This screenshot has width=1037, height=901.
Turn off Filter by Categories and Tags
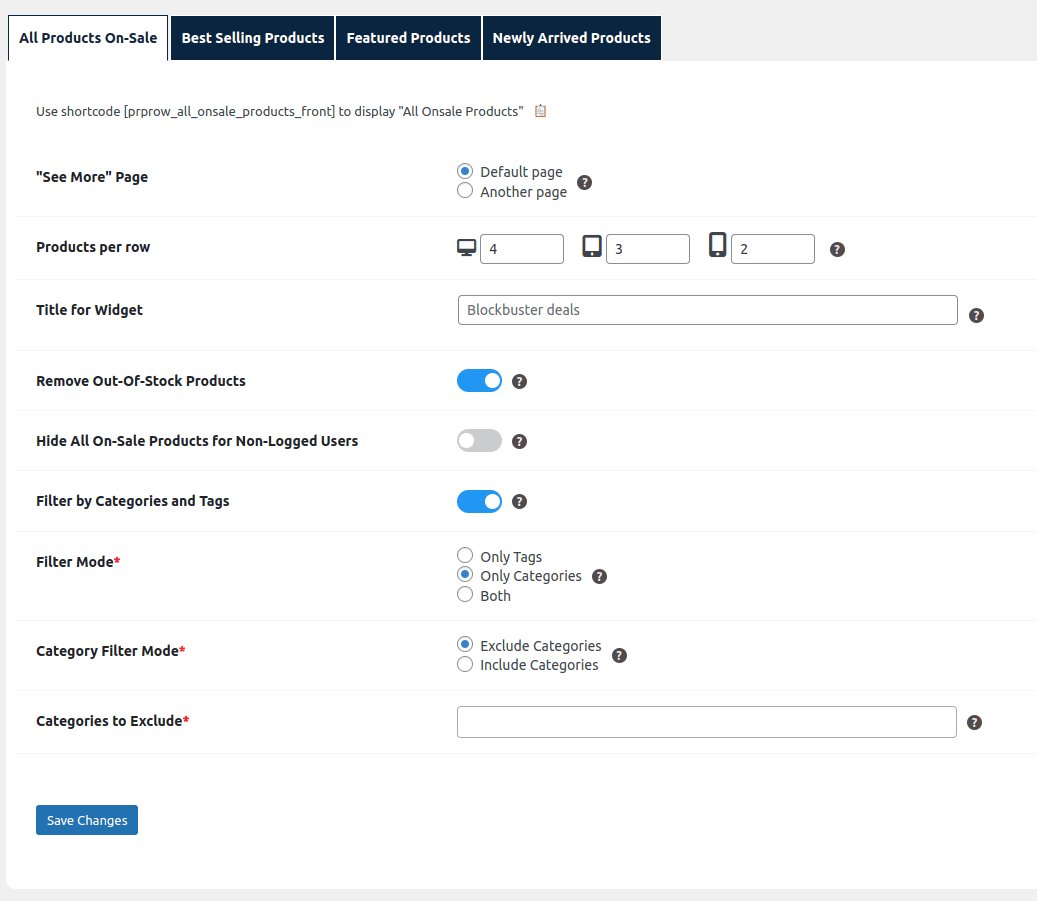tap(479, 501)
